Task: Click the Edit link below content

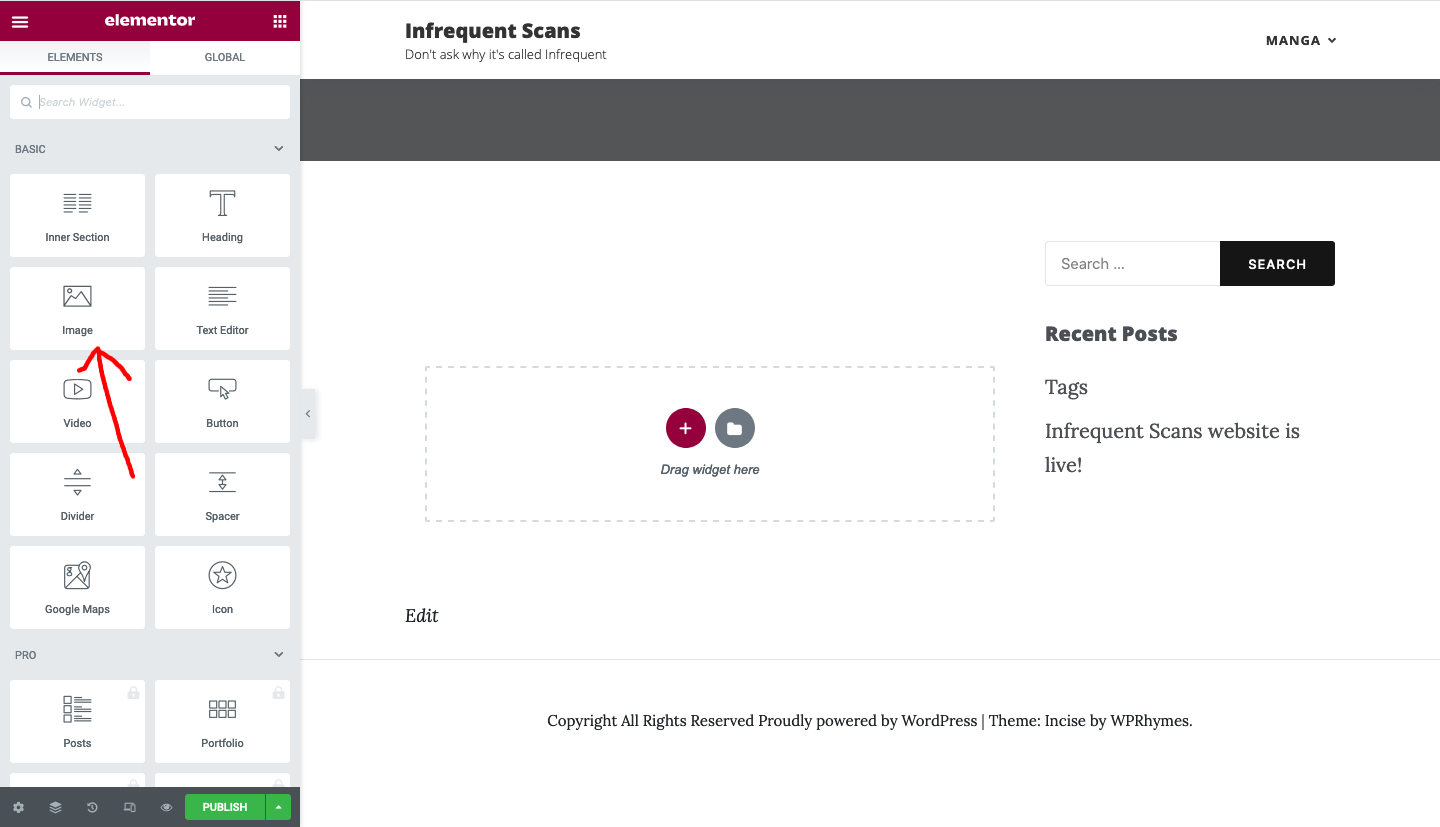Action: [x=422, y=615]
